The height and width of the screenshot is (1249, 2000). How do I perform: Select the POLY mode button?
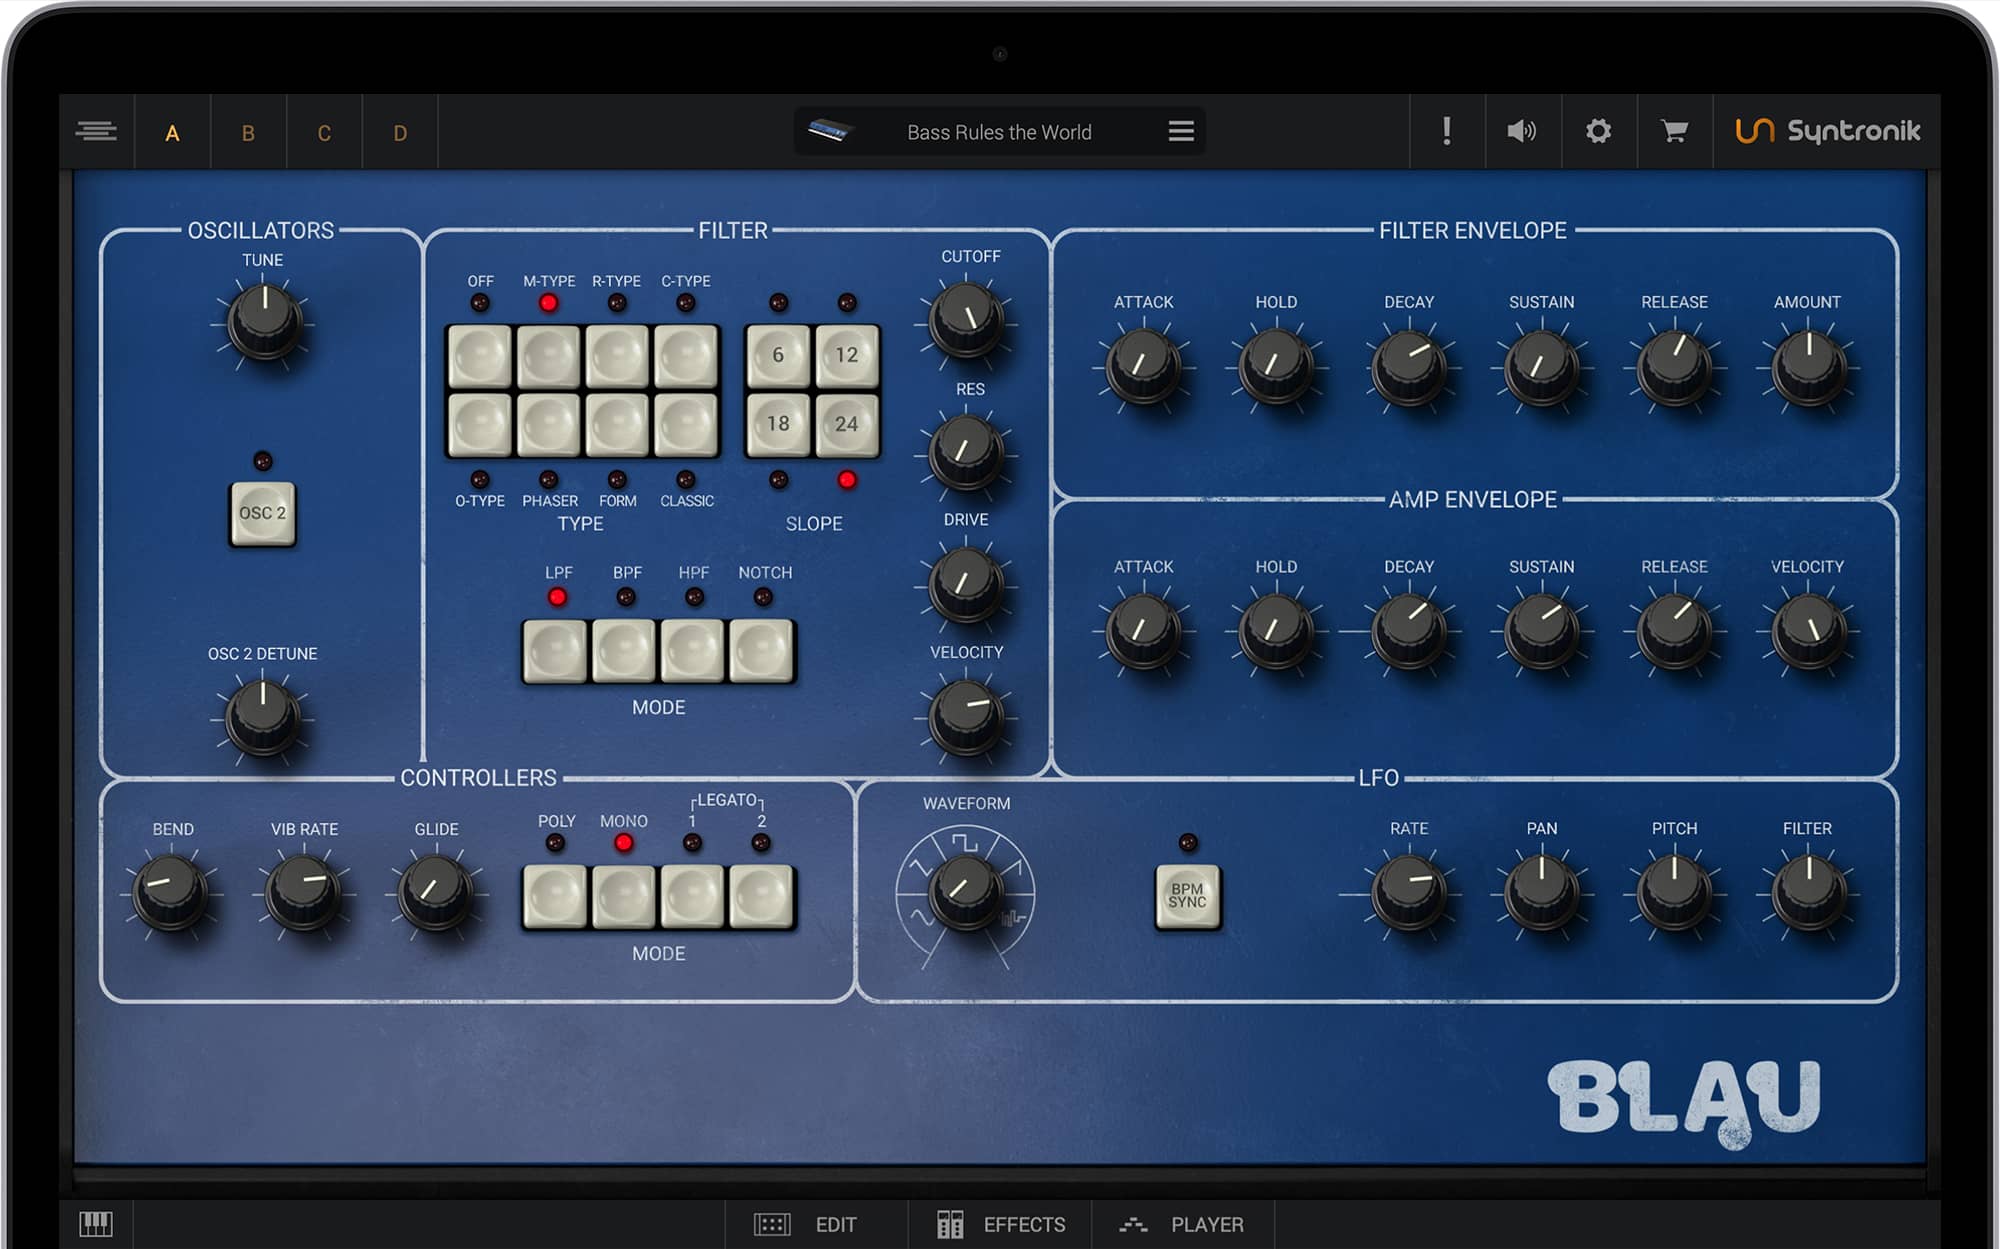click(x=555, y=896)
